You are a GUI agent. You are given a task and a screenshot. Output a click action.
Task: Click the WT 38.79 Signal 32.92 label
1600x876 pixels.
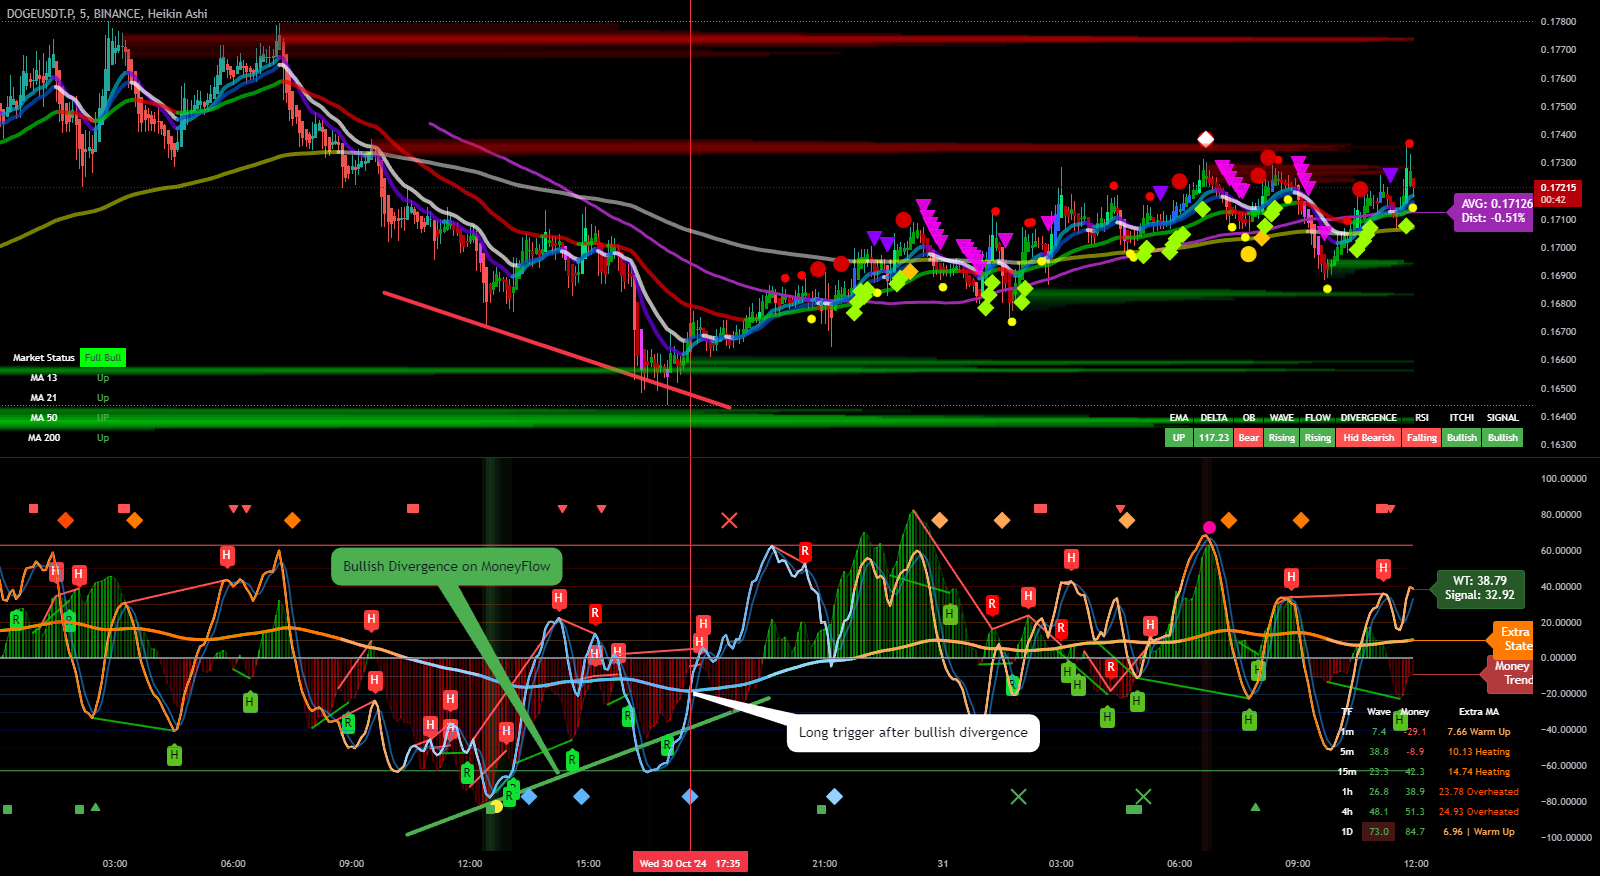(x=1479, y=588)
